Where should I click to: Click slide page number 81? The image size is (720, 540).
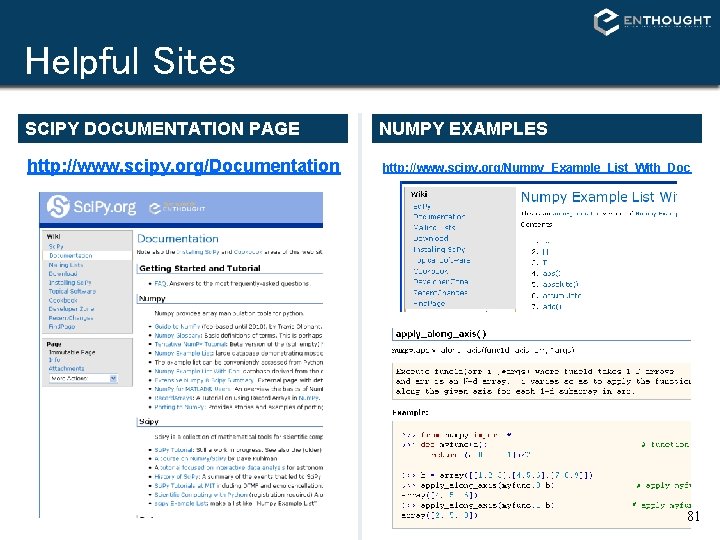click(x=693, y=516)
